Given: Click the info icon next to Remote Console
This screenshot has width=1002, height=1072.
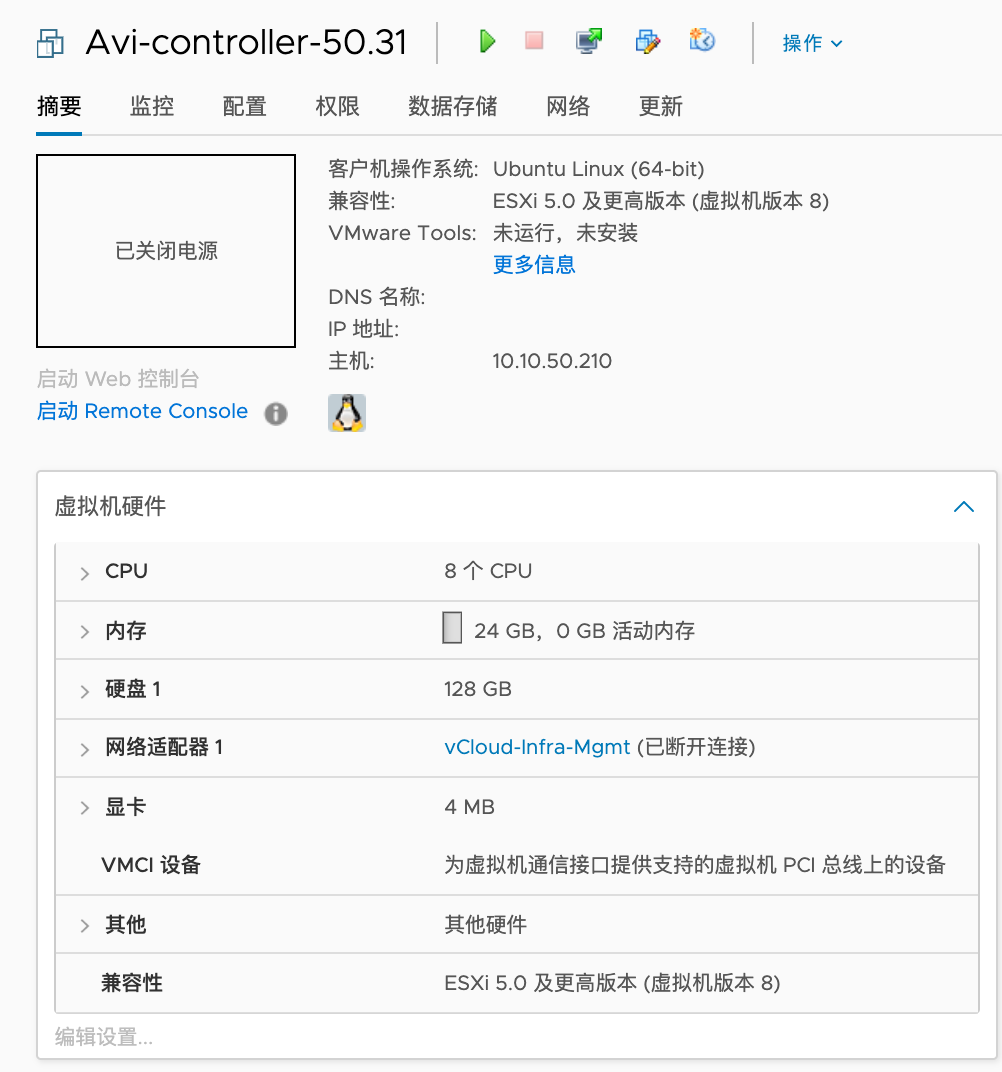Looking at the screenshot, I should click(x=276, y=414).
